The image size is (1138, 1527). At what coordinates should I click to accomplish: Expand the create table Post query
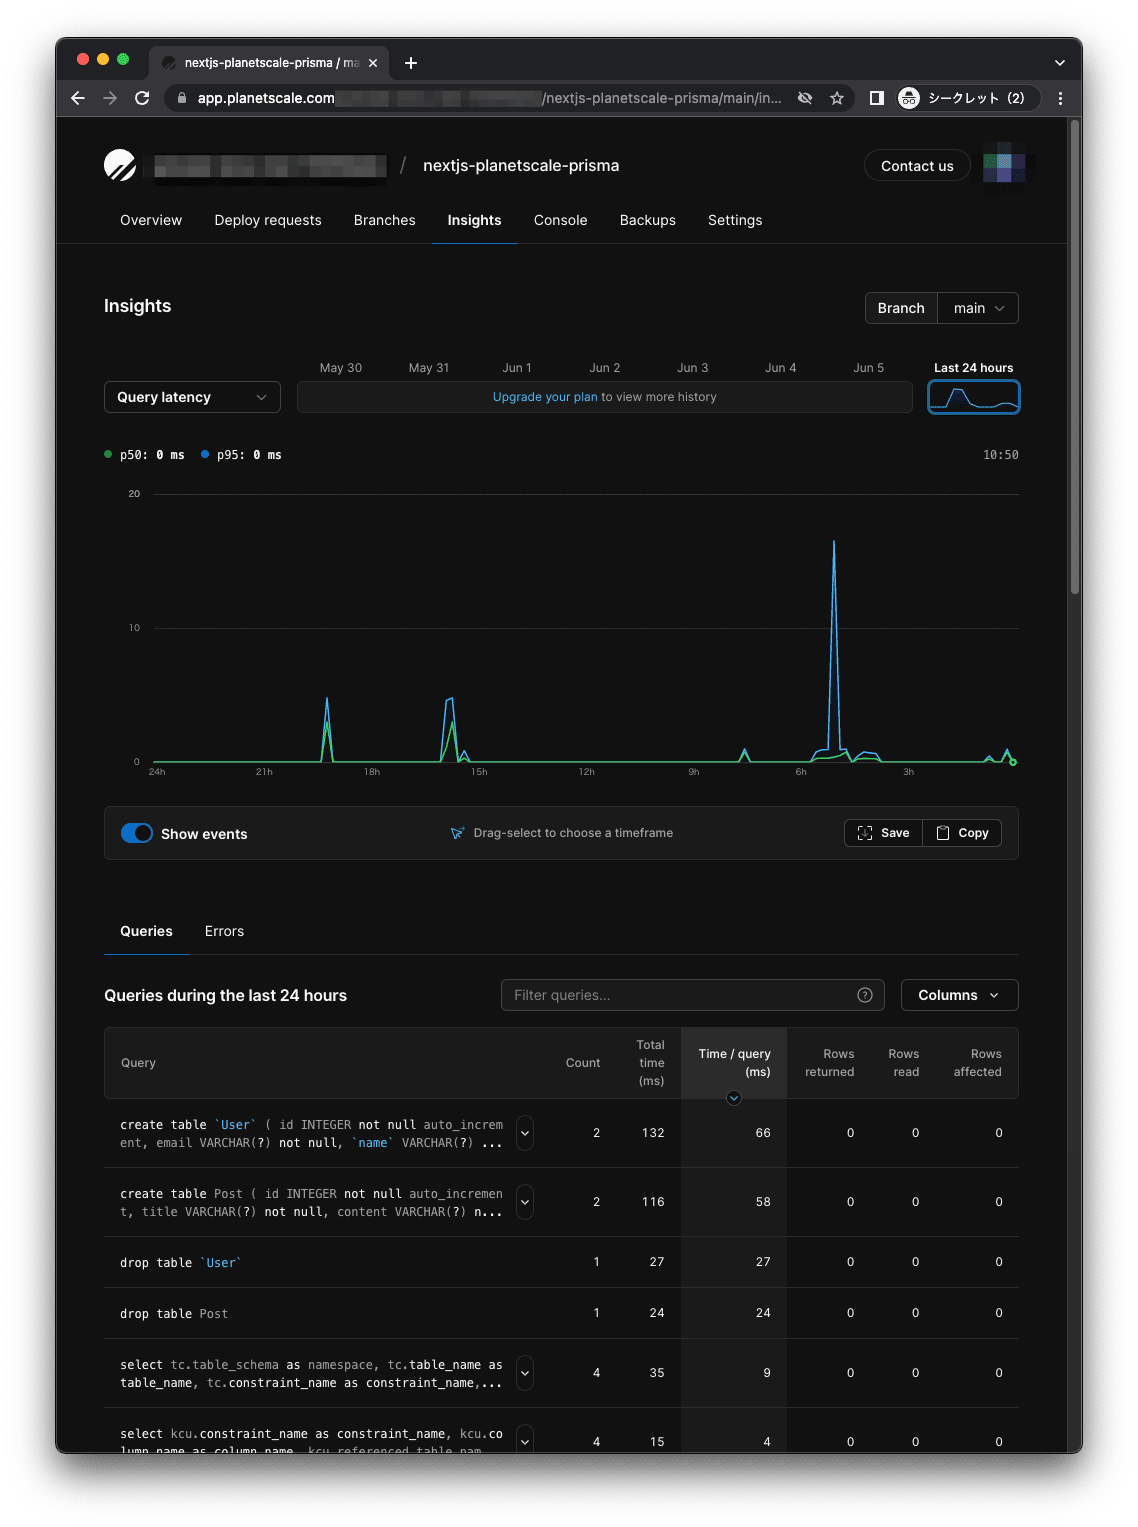coord(525,1202)
